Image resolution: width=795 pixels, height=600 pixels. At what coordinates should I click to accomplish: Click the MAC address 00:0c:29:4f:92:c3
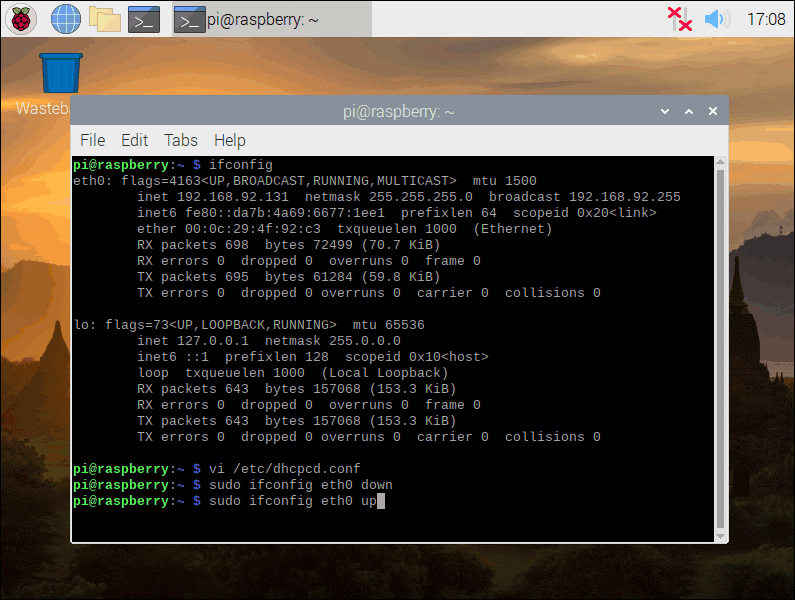click(x=252, y=229)
